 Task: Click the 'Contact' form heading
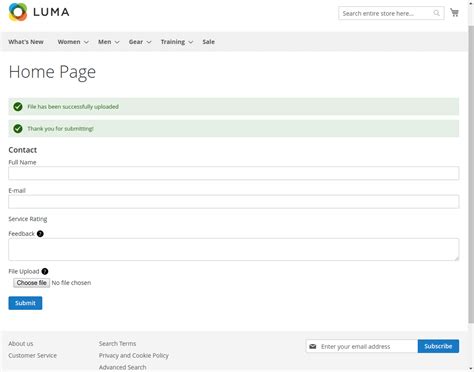click(x=23, y=150)
